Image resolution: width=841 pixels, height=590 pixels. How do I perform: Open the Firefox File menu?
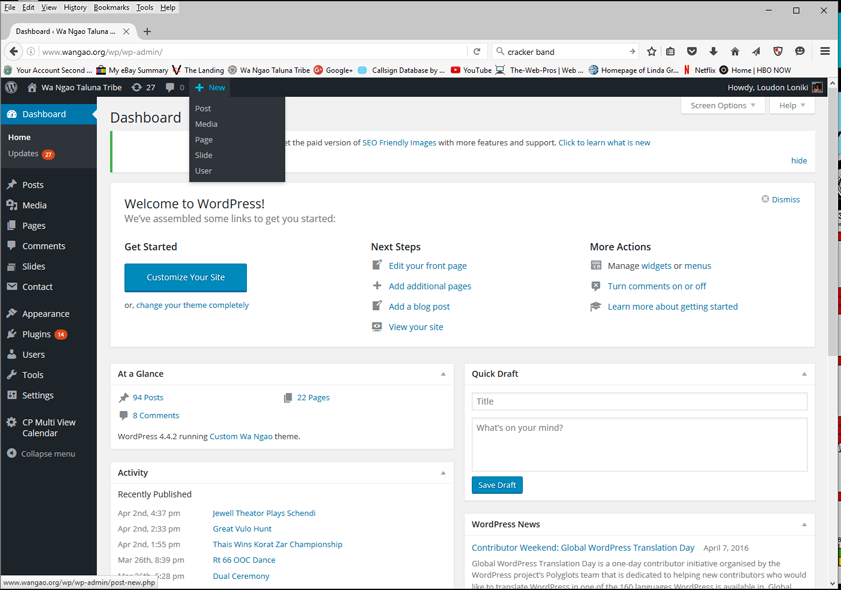(x=10, y=8)
